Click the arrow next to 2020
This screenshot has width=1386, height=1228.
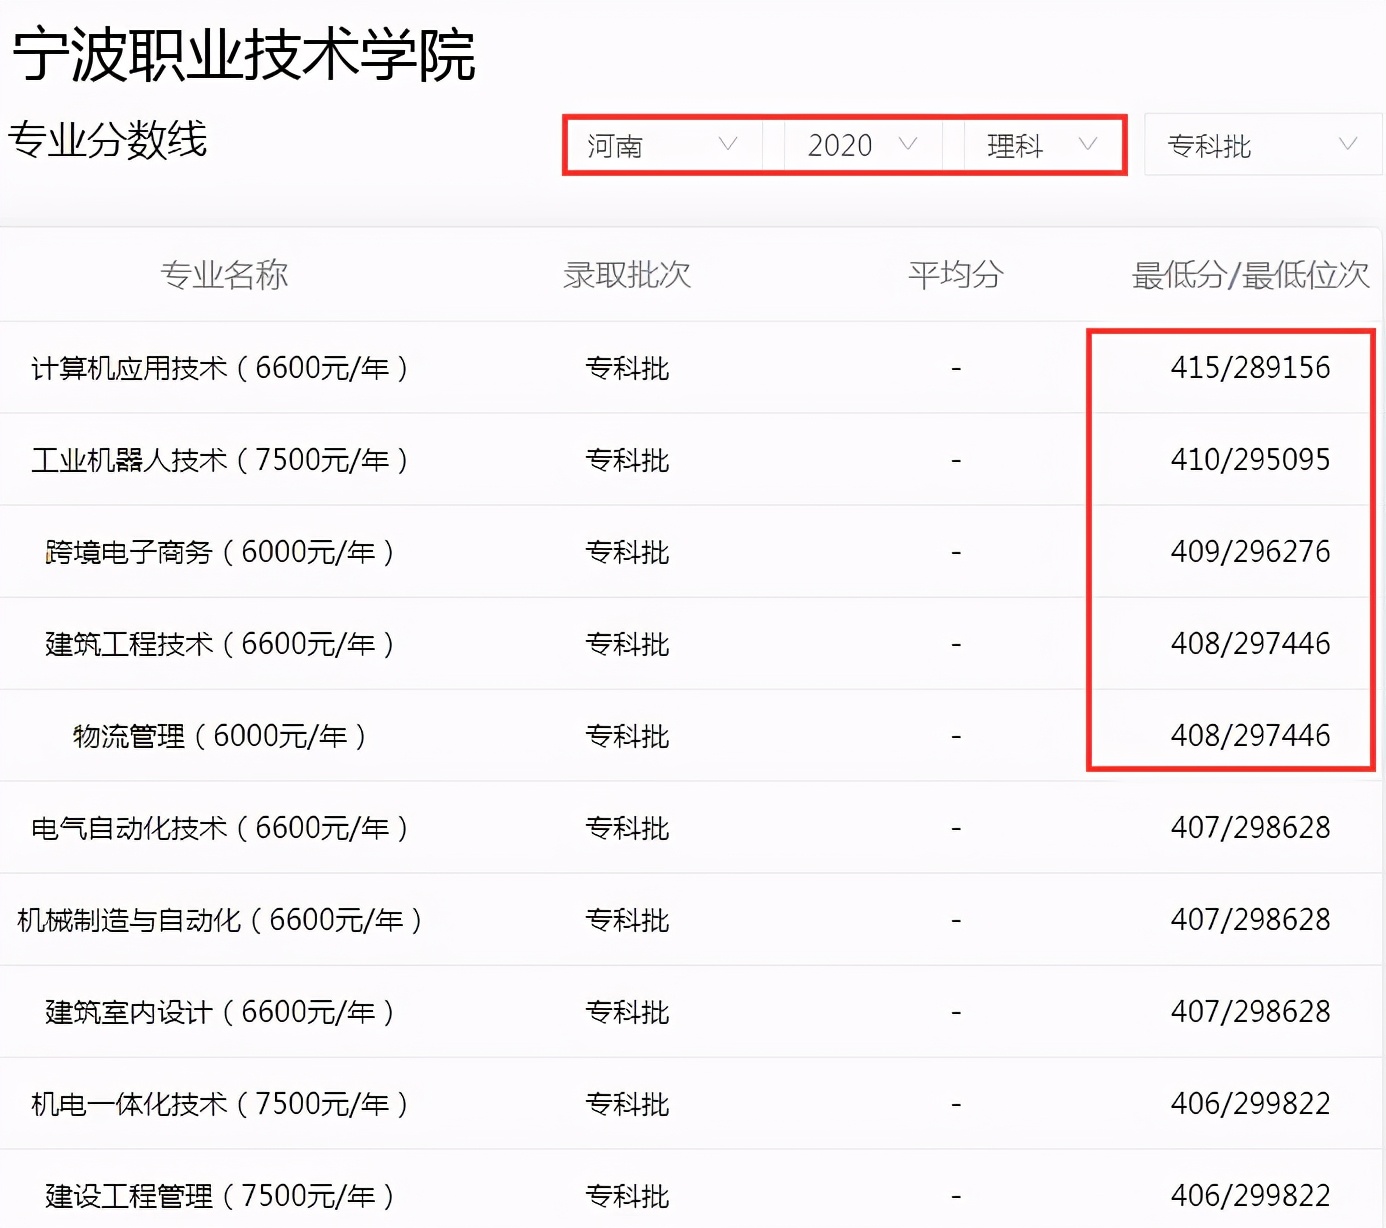[908, 145]
